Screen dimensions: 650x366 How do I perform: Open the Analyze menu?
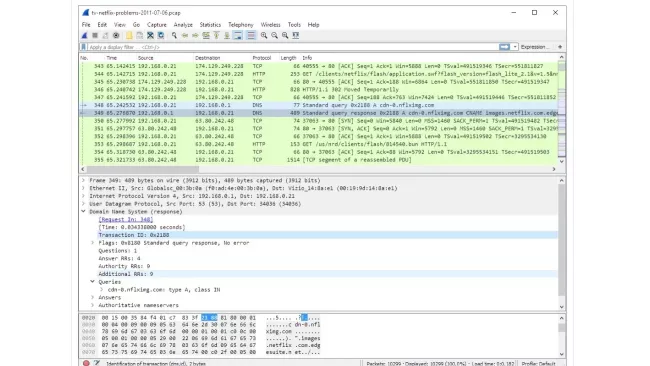pyautogui.click(x=183, y=25)
